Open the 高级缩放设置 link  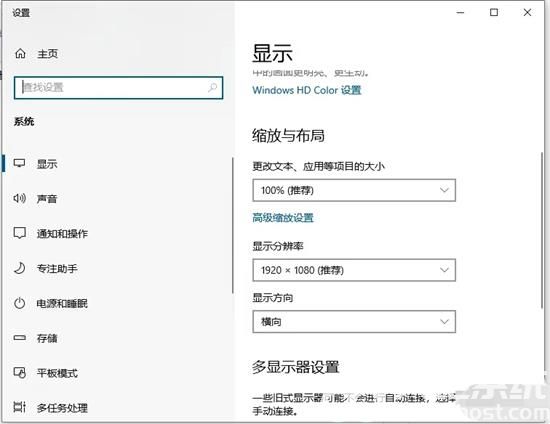click(x=283, y=218)
